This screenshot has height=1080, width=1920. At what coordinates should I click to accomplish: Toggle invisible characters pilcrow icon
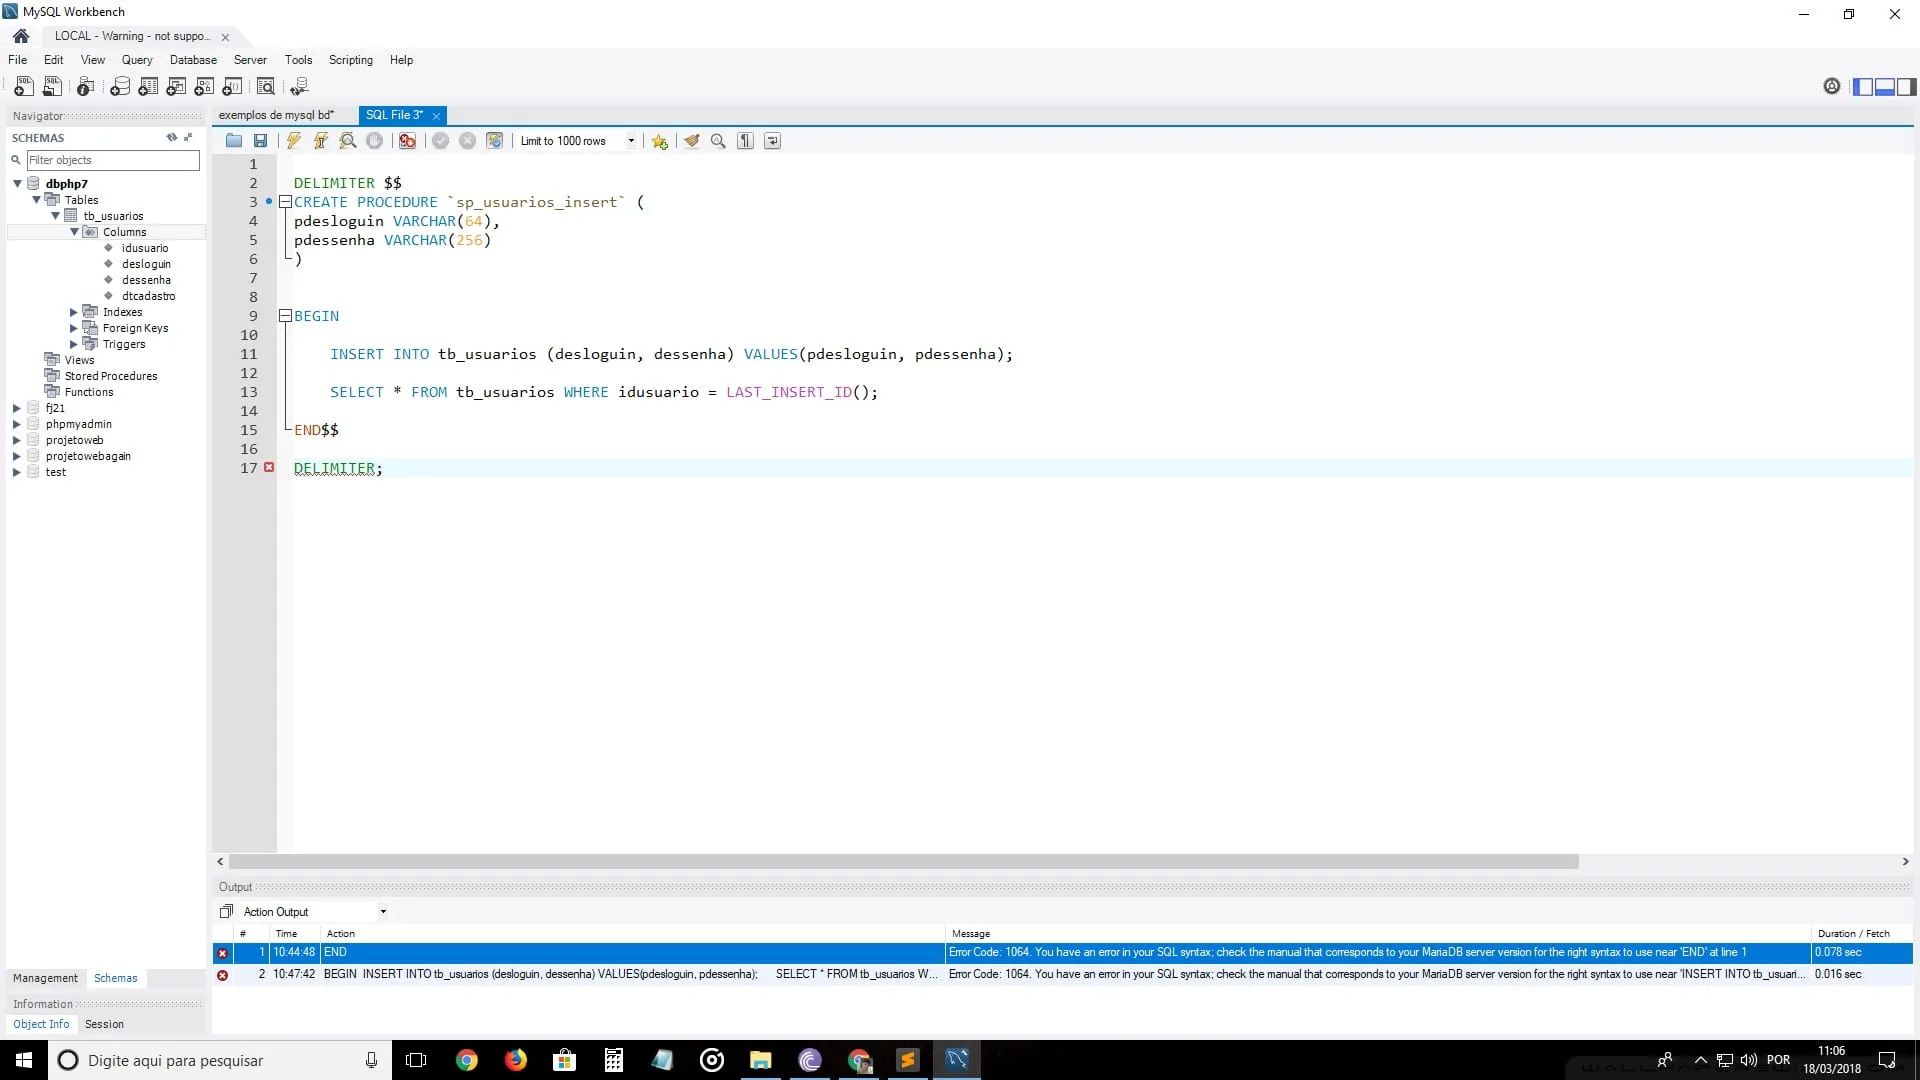745,141
